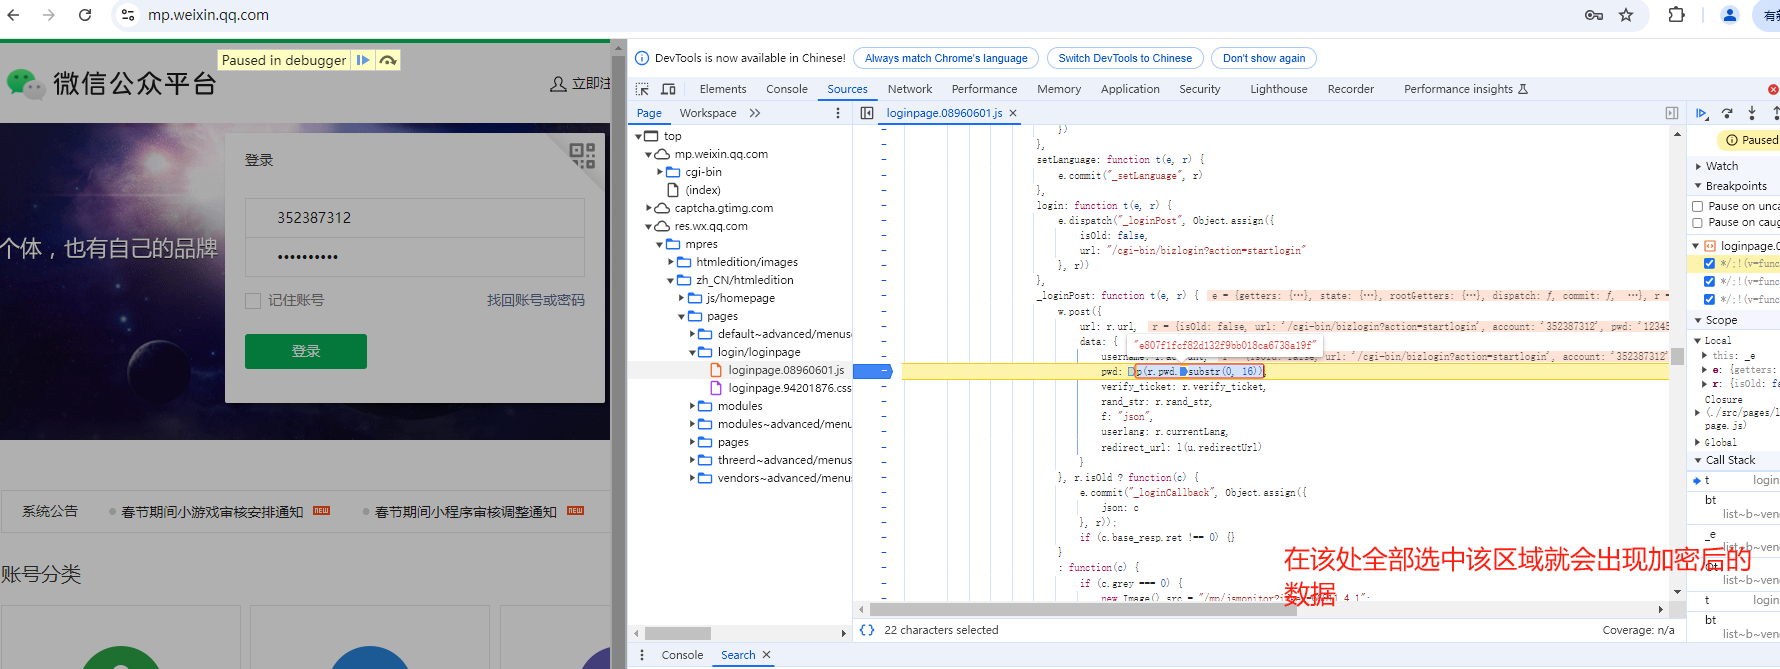Click Switch DevTools to Chinese button
Image resolution: width=1780 pixels, height=669 pixels.
coord(1125,58)
